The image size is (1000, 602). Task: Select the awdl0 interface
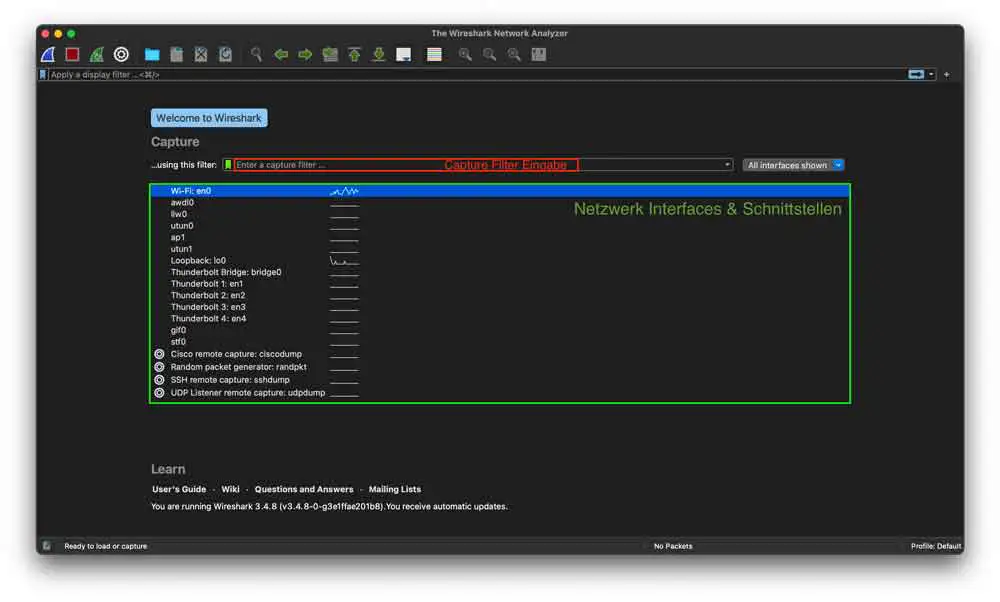(x=500, y=202)
